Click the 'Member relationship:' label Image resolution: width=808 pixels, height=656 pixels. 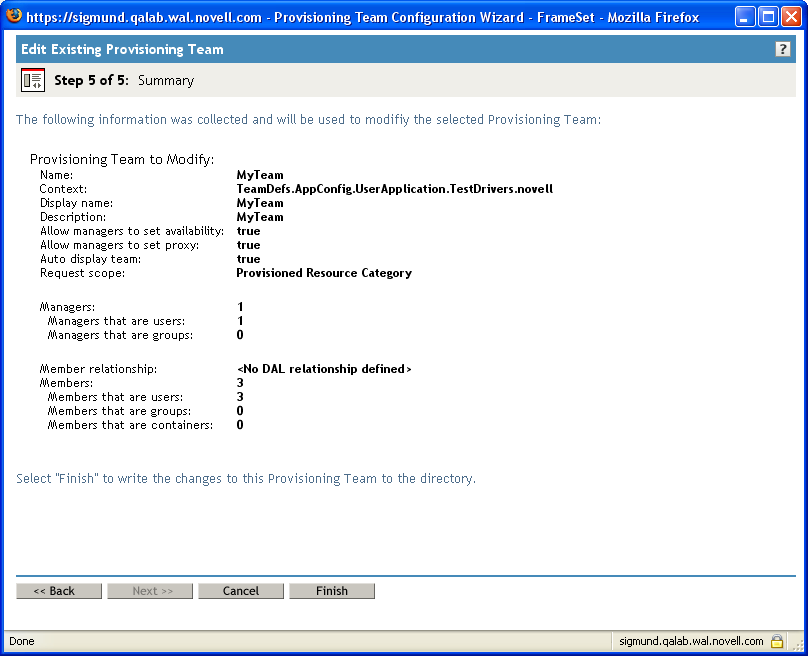point(98,369)
